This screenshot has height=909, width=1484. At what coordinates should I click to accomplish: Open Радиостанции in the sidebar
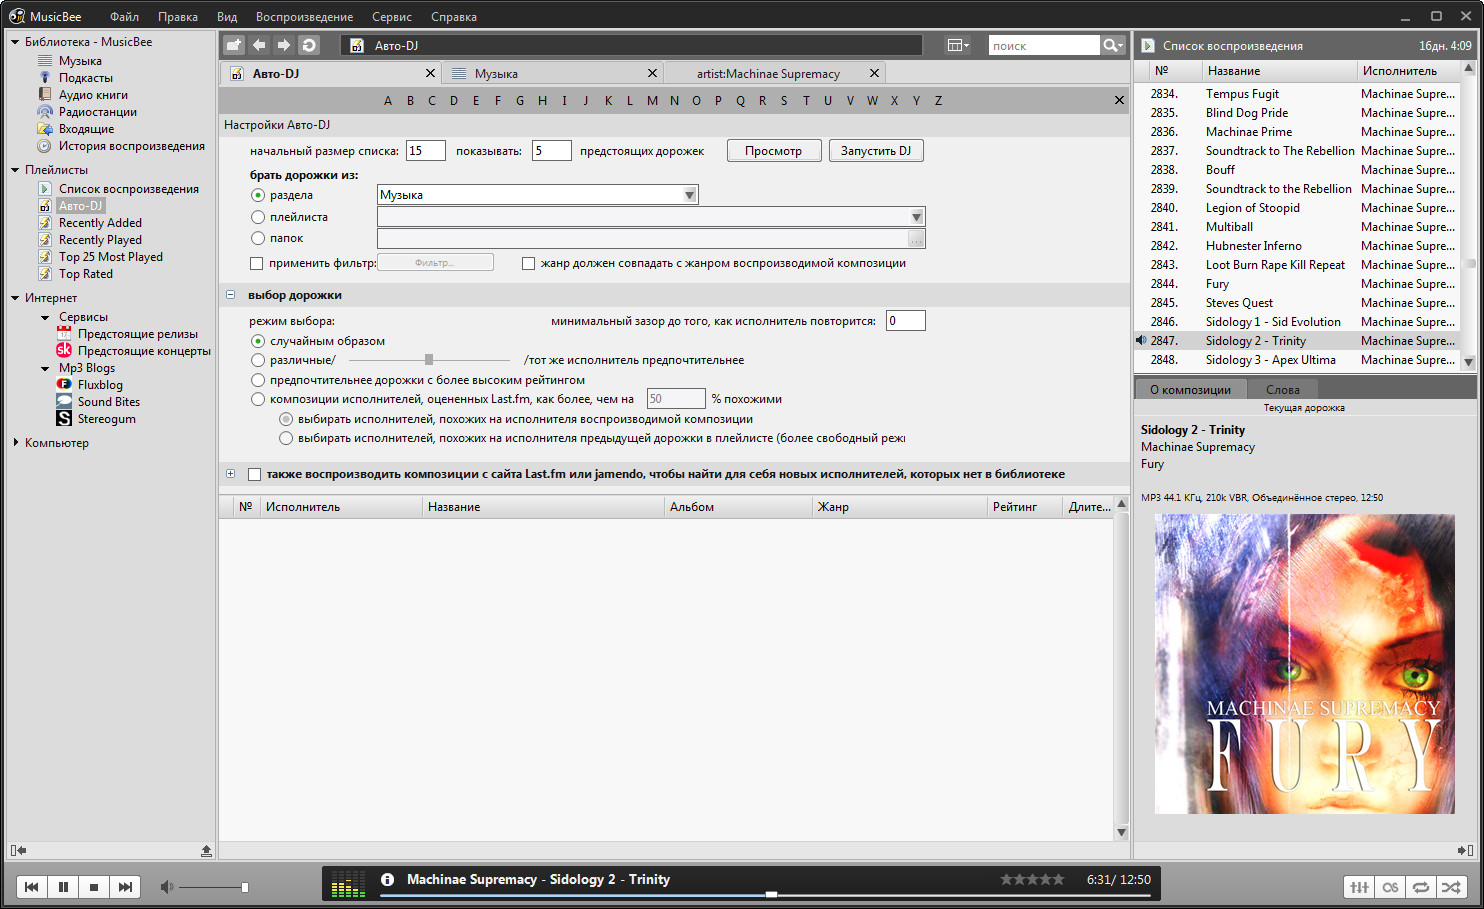(98, 112)
